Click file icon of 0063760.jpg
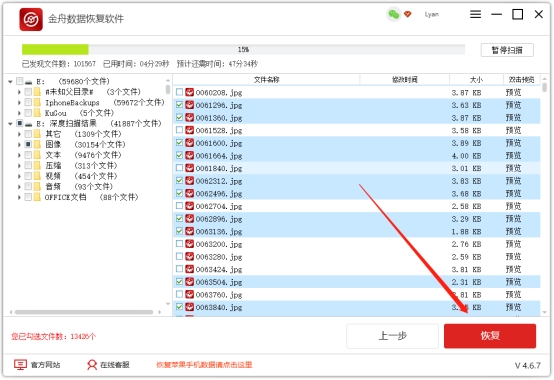Screen dimensions: 554x380 point(190,295)
